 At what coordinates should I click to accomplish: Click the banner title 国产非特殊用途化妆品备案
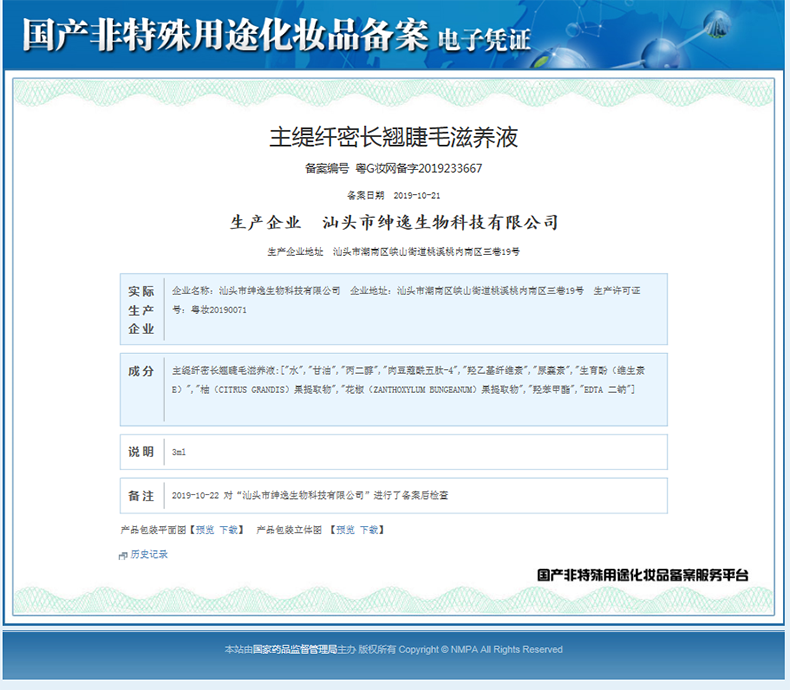225,35
